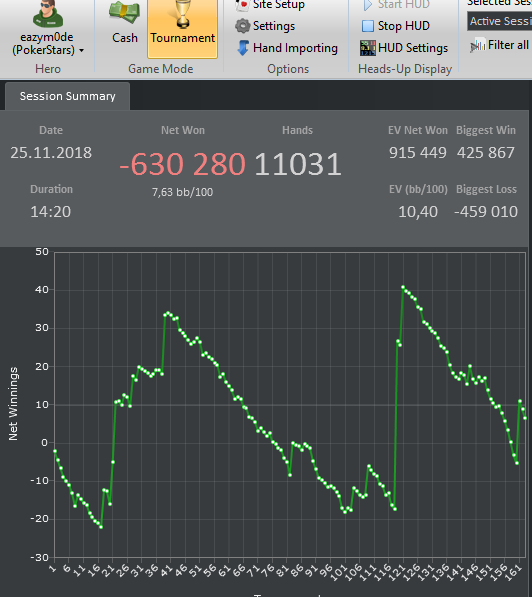Open the hero dropdown arrow next to PokerStars
This screenshot has width=532, height=597.
(x=81, y=51)
